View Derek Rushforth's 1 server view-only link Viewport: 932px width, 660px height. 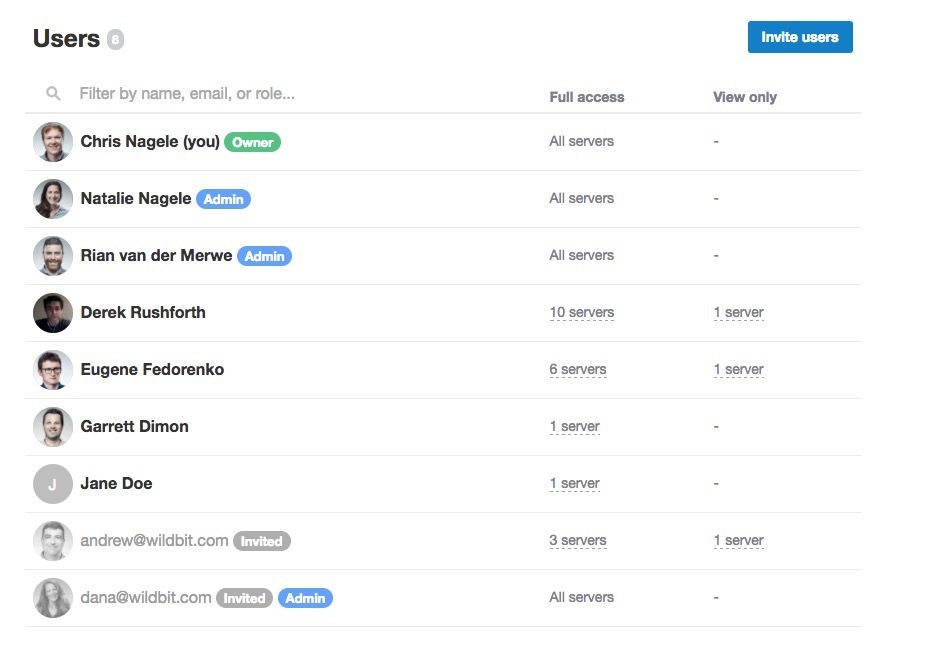point(738,313)
